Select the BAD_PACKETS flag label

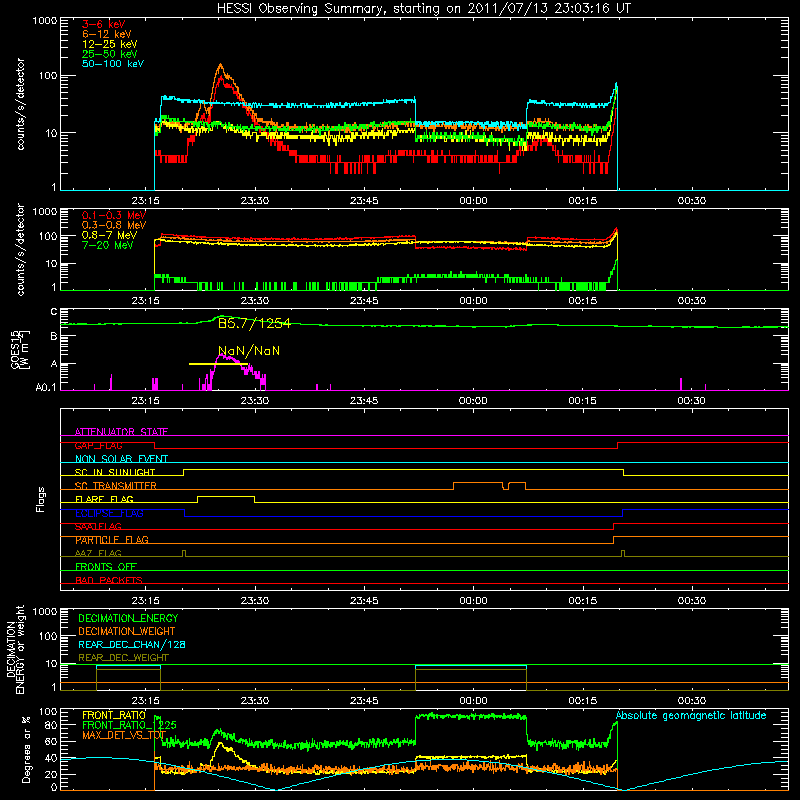[109, 581]
